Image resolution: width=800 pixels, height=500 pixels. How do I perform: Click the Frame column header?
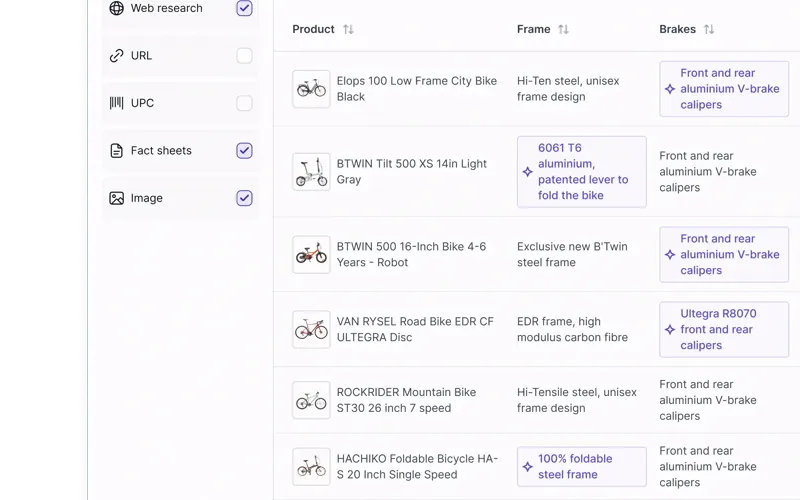pos(533,29)
